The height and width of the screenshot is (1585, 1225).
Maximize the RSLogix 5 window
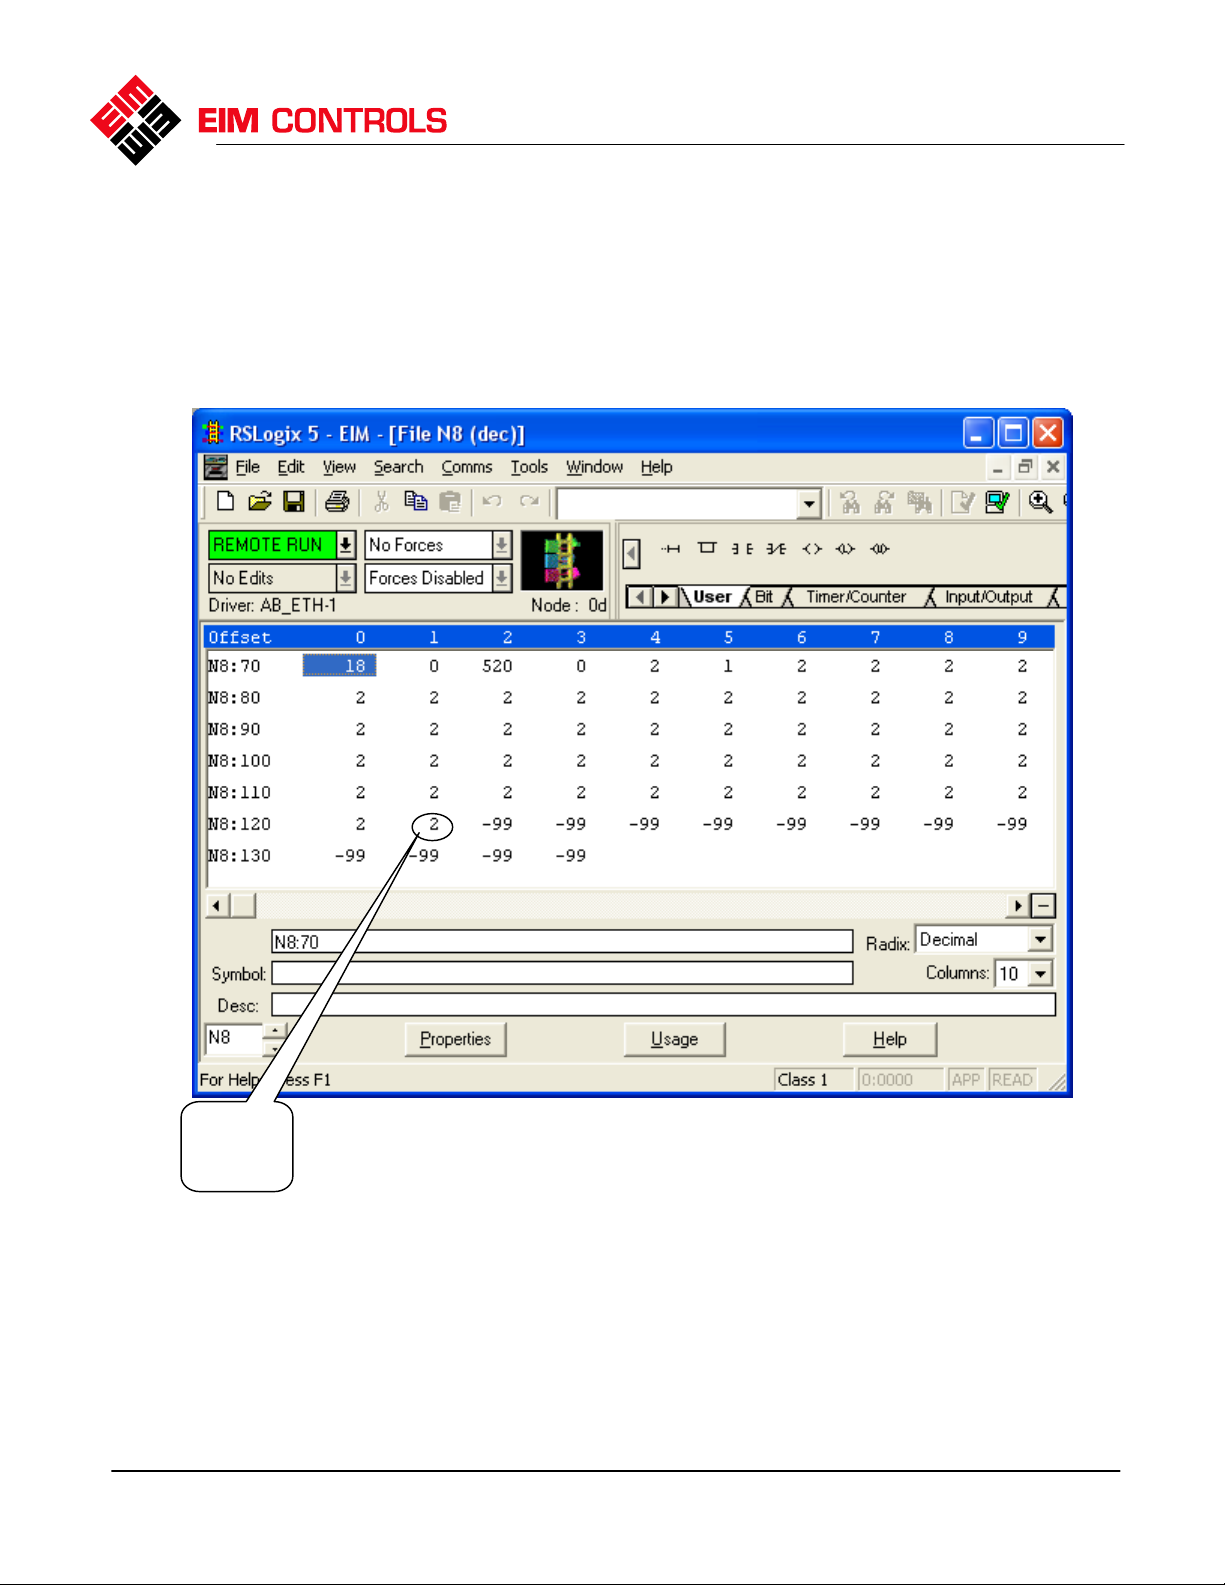tap(1012, 433)
